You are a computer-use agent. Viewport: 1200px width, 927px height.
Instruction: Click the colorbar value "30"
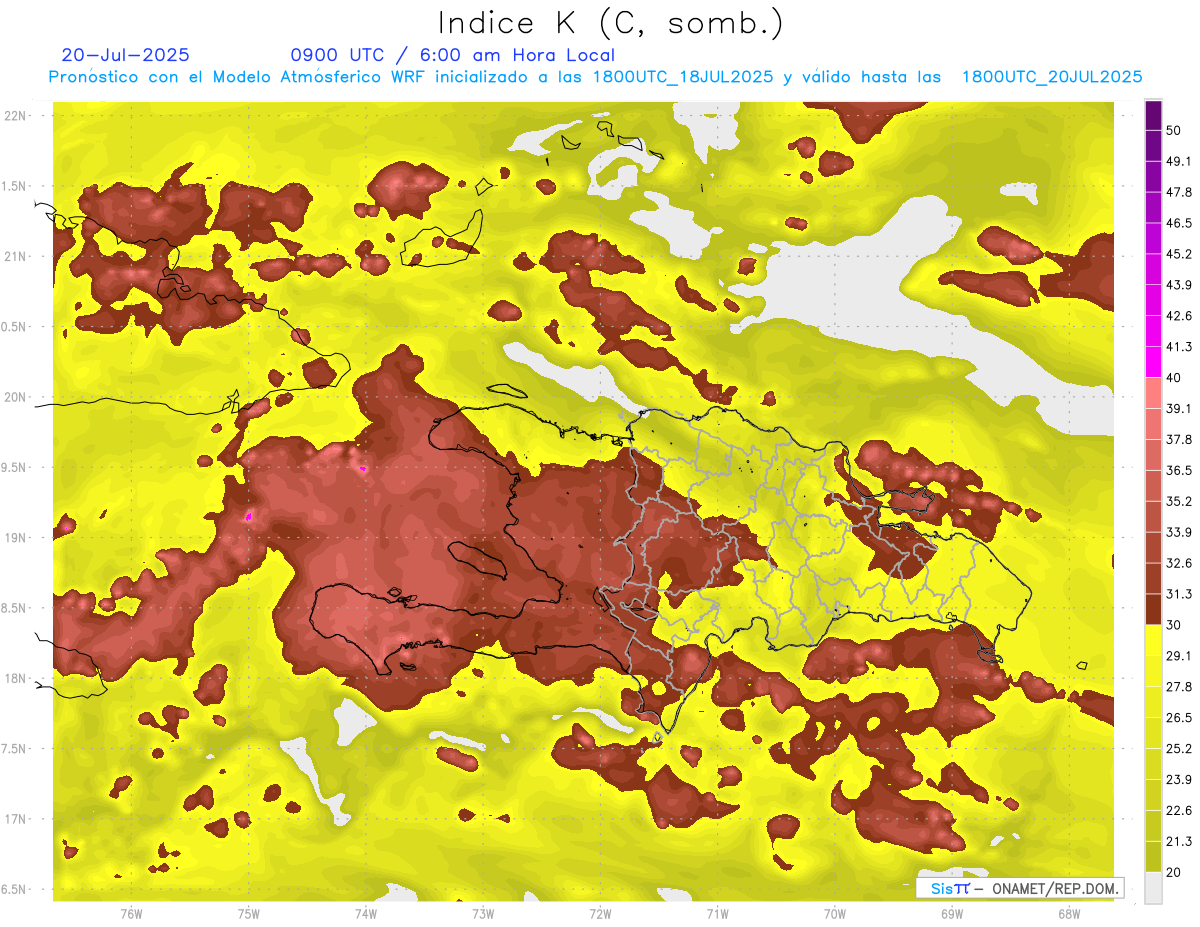click(x=1174, y=624)
